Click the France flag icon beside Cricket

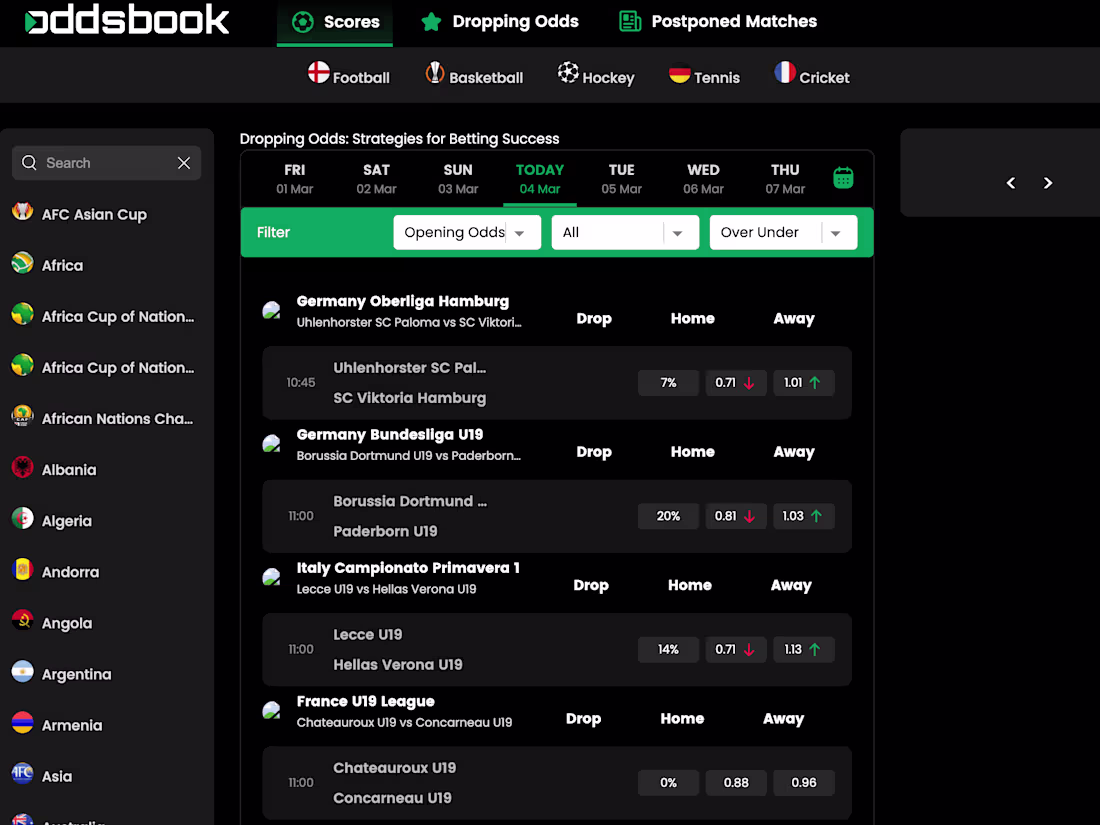click(785, 72)
